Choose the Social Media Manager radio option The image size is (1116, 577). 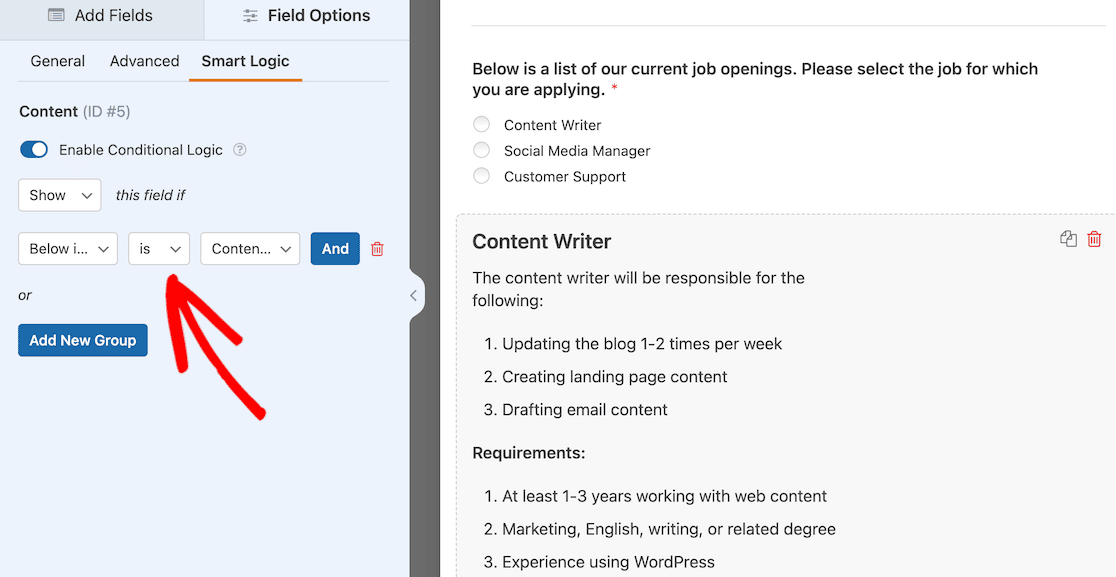(482, 150)
